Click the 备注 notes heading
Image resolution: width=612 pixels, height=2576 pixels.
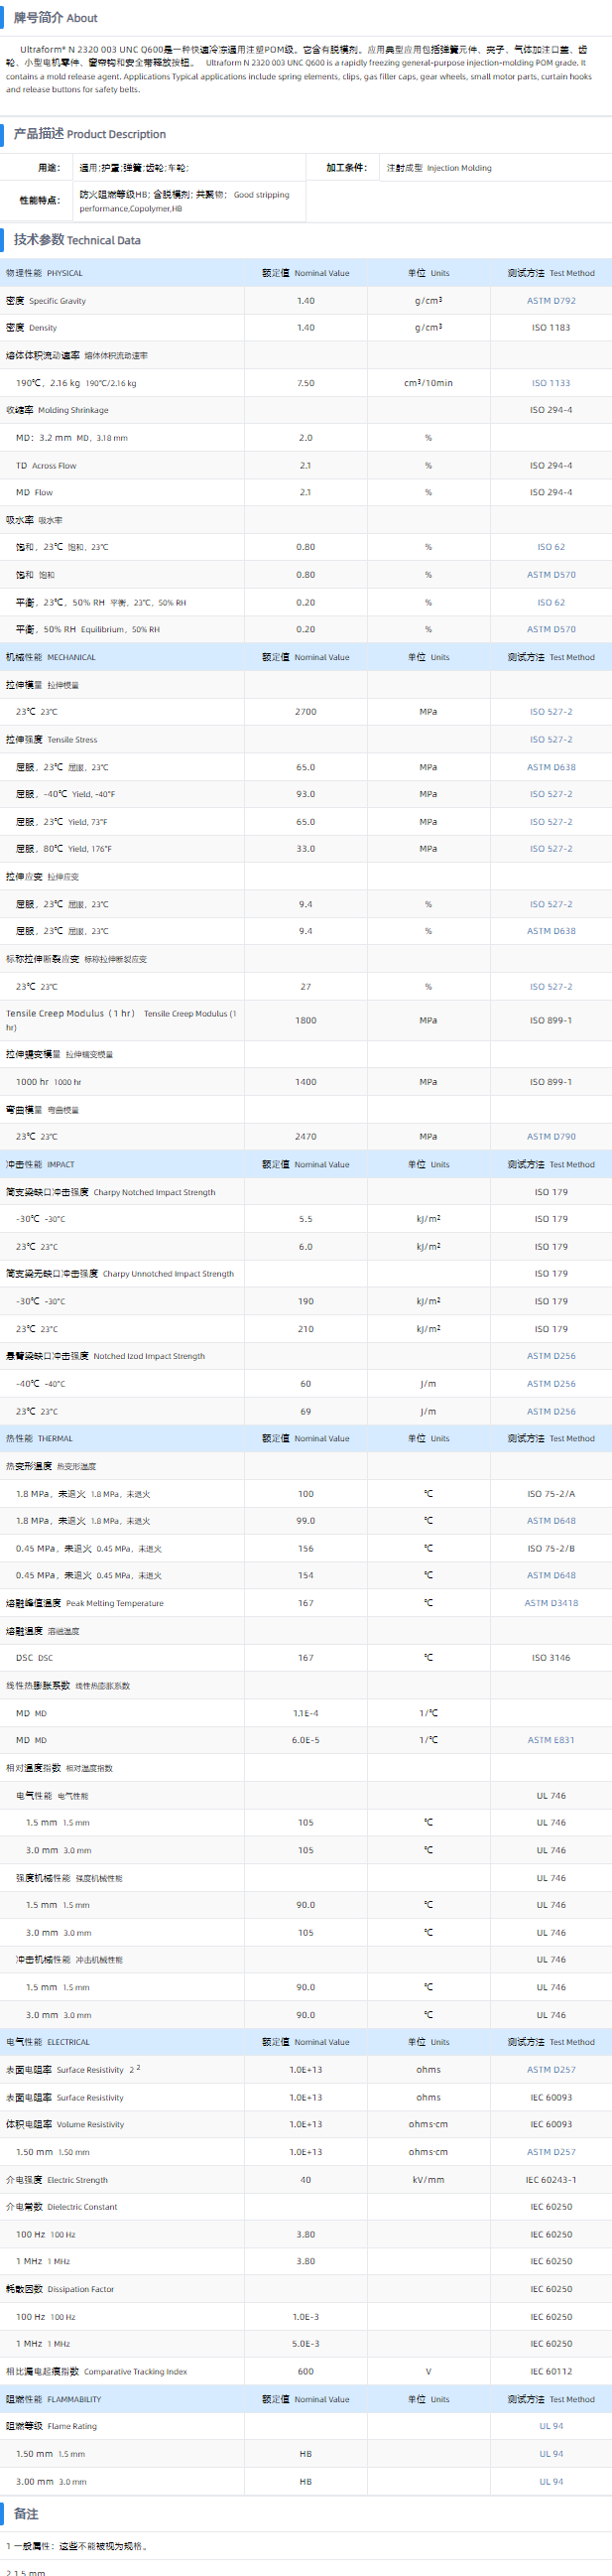coord(26,2513)
